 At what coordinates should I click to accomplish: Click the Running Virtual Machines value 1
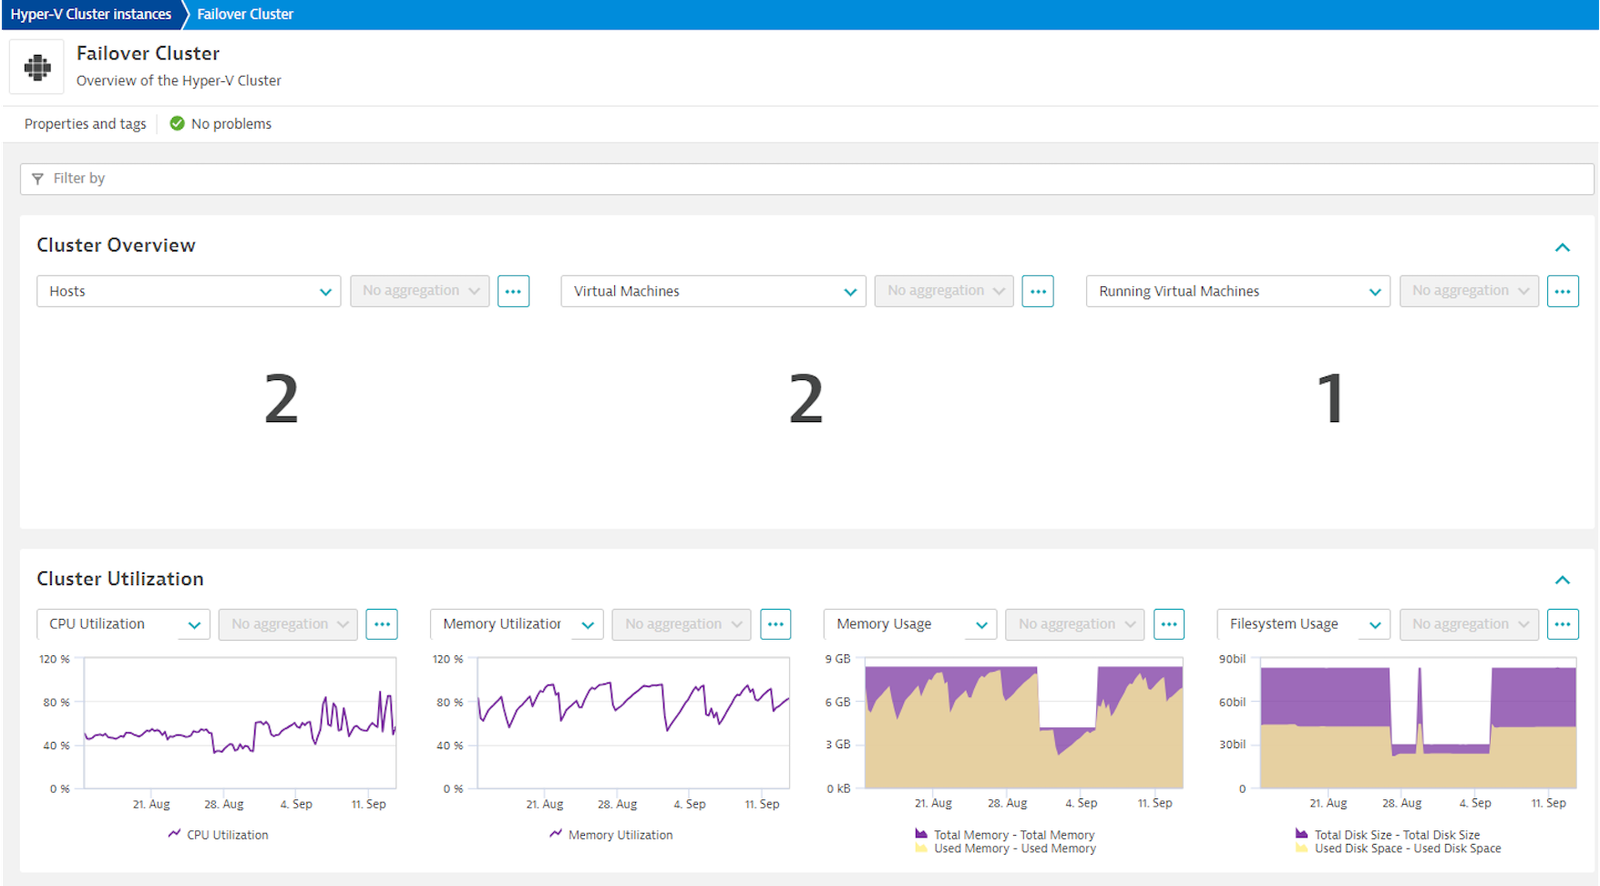coord(1330,398)
